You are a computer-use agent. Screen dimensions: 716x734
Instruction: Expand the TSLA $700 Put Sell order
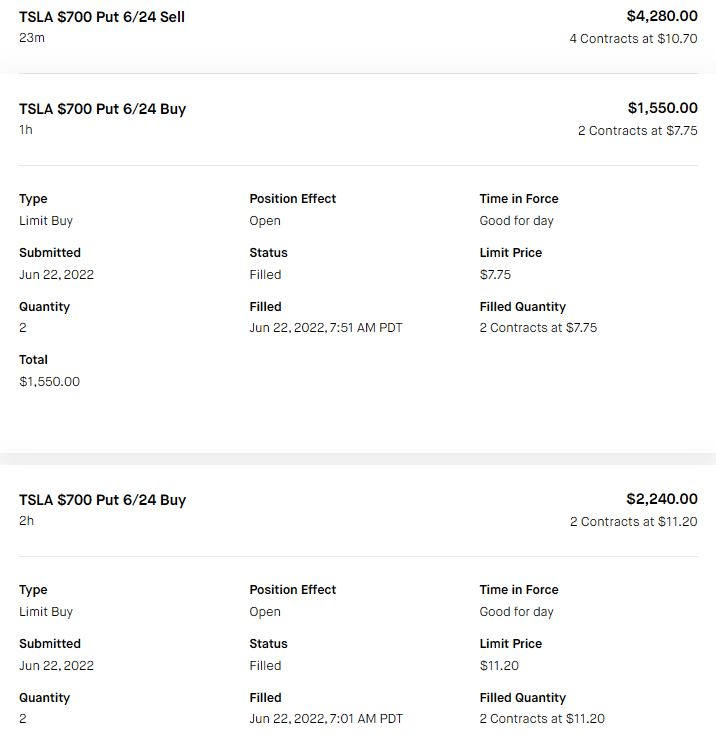click(102, 17)
